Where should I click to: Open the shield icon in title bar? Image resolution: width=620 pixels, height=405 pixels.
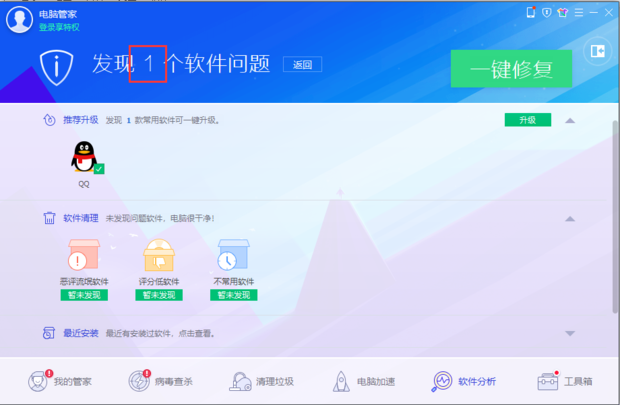coord(545,13)
